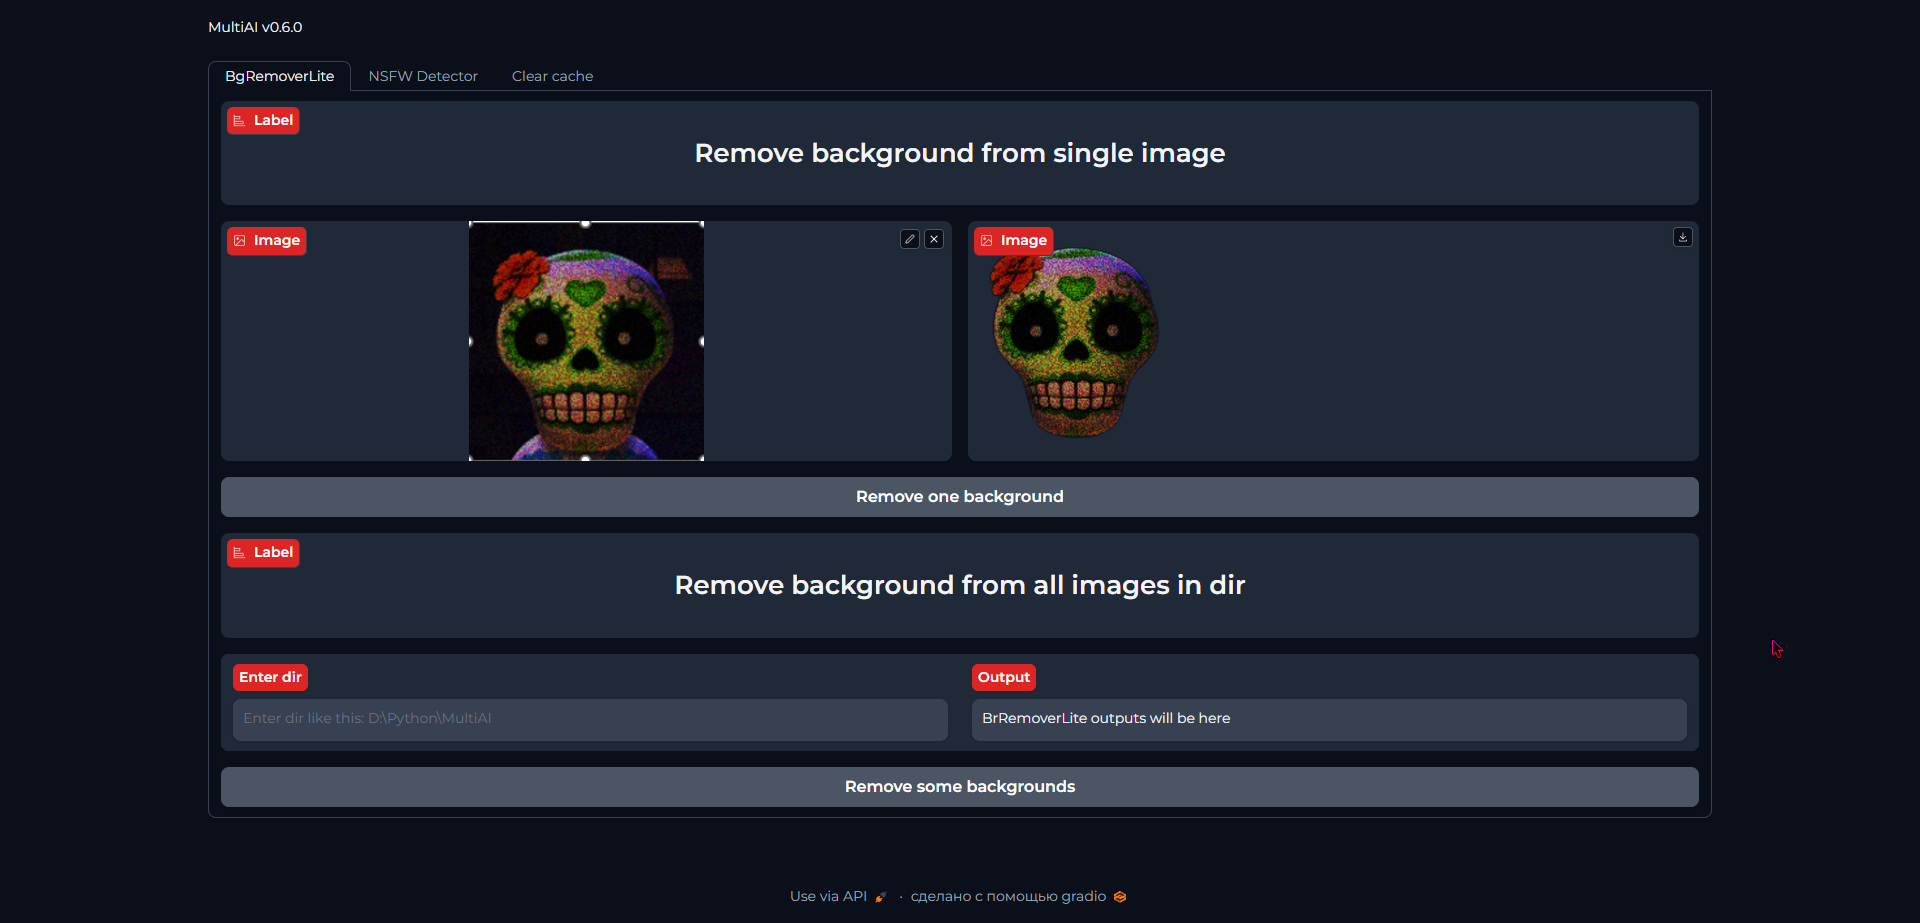Click the Output textbox with BrRemoverLite text
The width and height of the screenshot is (1920, 923).
pos(1329,719)
